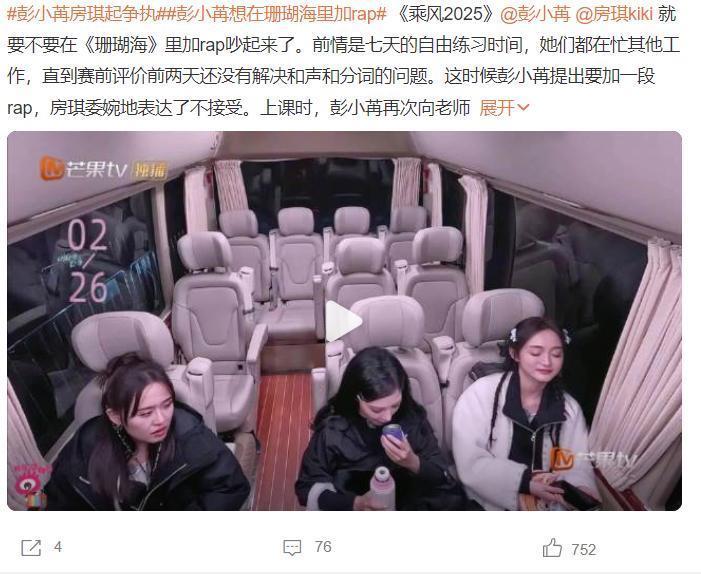Click the 《乘风2025》 title text
Image resolution: width=701 pixels, height=574 pixels.
pos(445,14)
